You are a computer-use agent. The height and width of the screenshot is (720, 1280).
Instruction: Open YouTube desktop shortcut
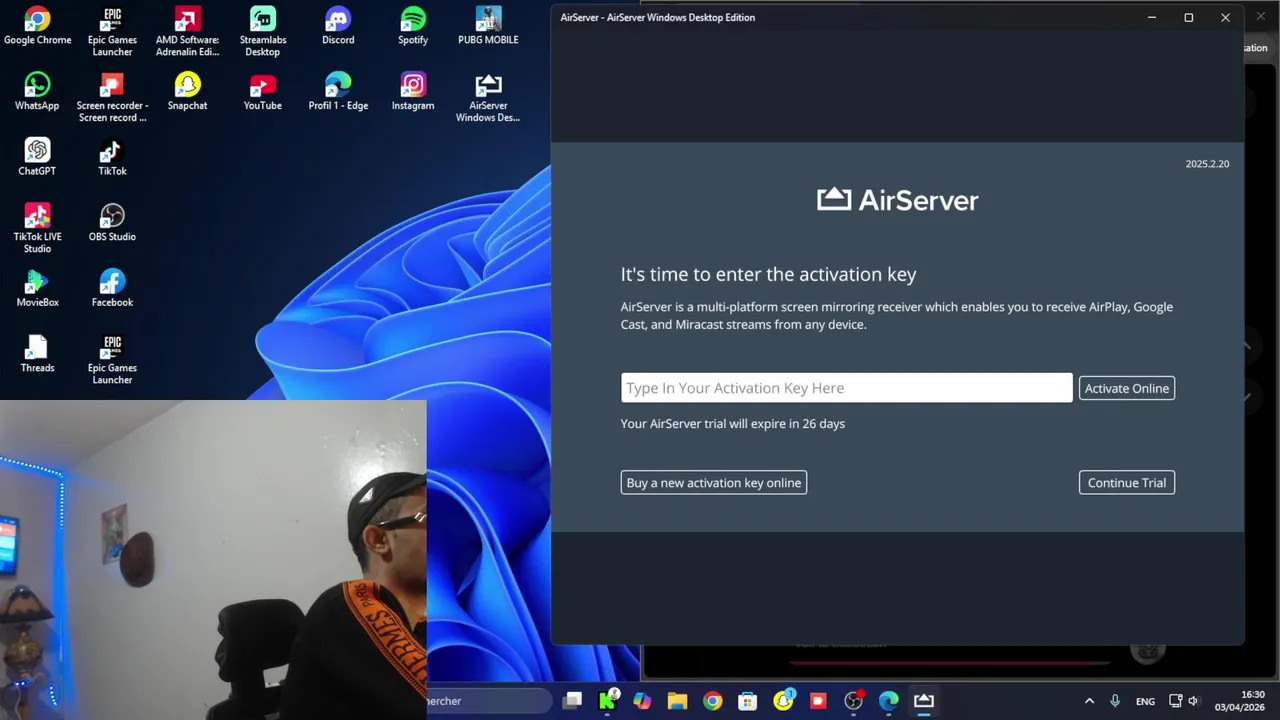(x=262, y=92)
